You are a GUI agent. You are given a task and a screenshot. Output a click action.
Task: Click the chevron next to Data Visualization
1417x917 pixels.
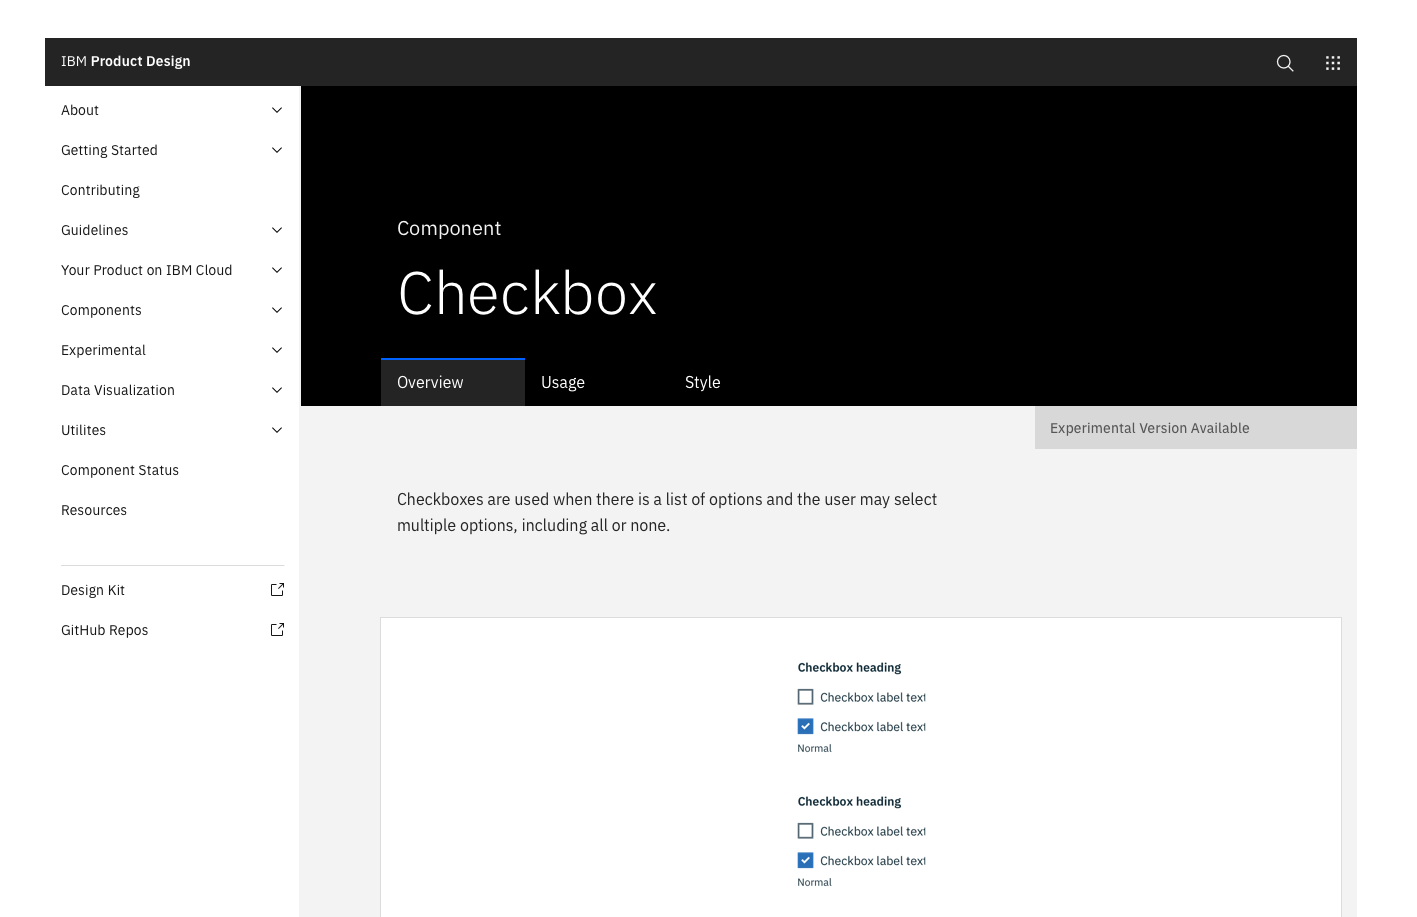click(x=277, y=390)
